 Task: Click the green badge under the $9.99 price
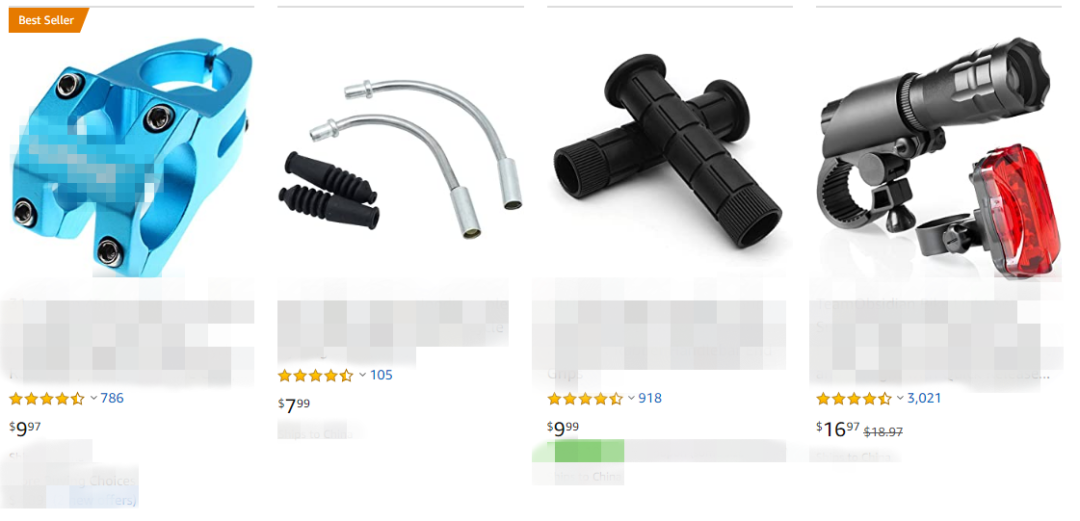pos(590,451)
